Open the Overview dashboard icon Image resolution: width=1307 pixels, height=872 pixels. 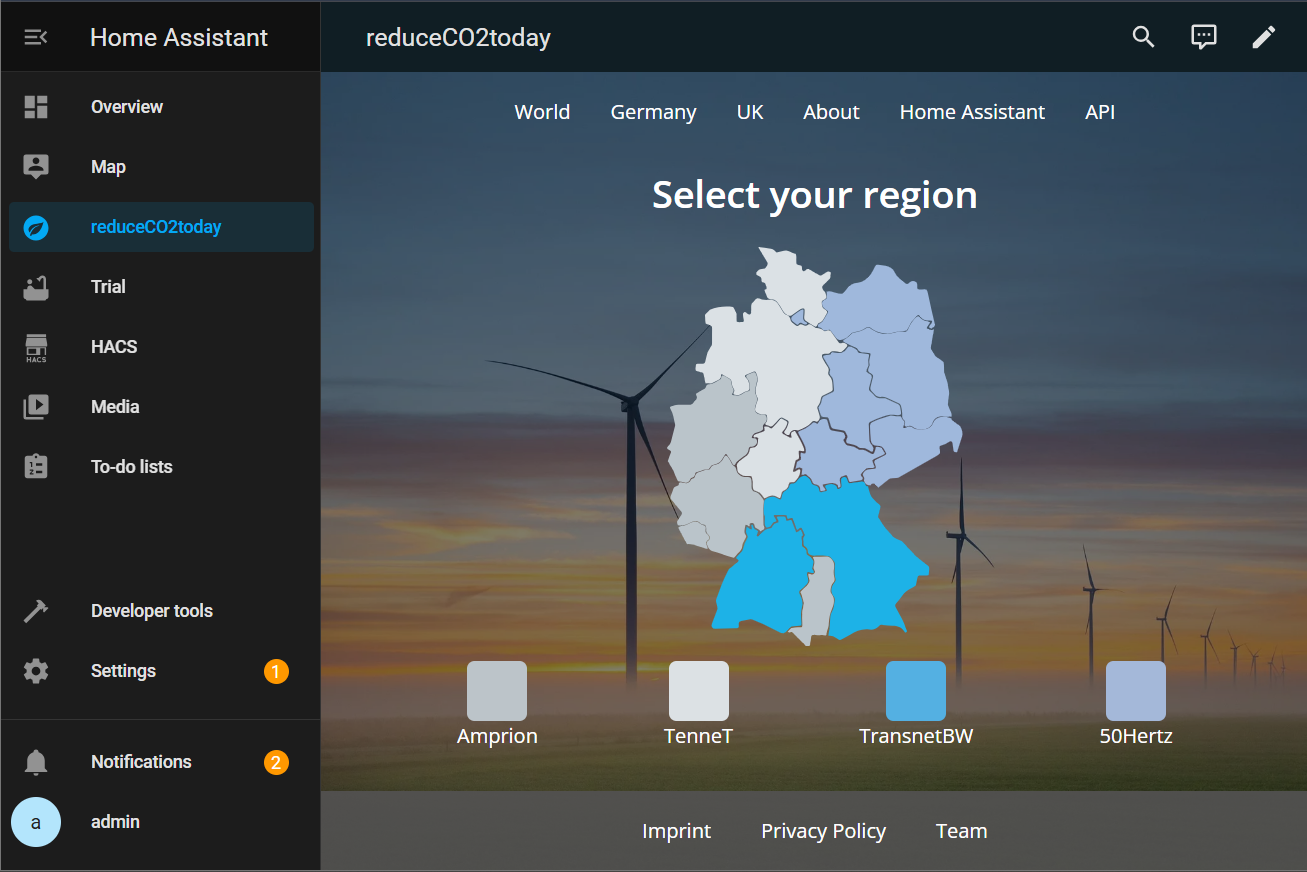(x=36, y=107)
